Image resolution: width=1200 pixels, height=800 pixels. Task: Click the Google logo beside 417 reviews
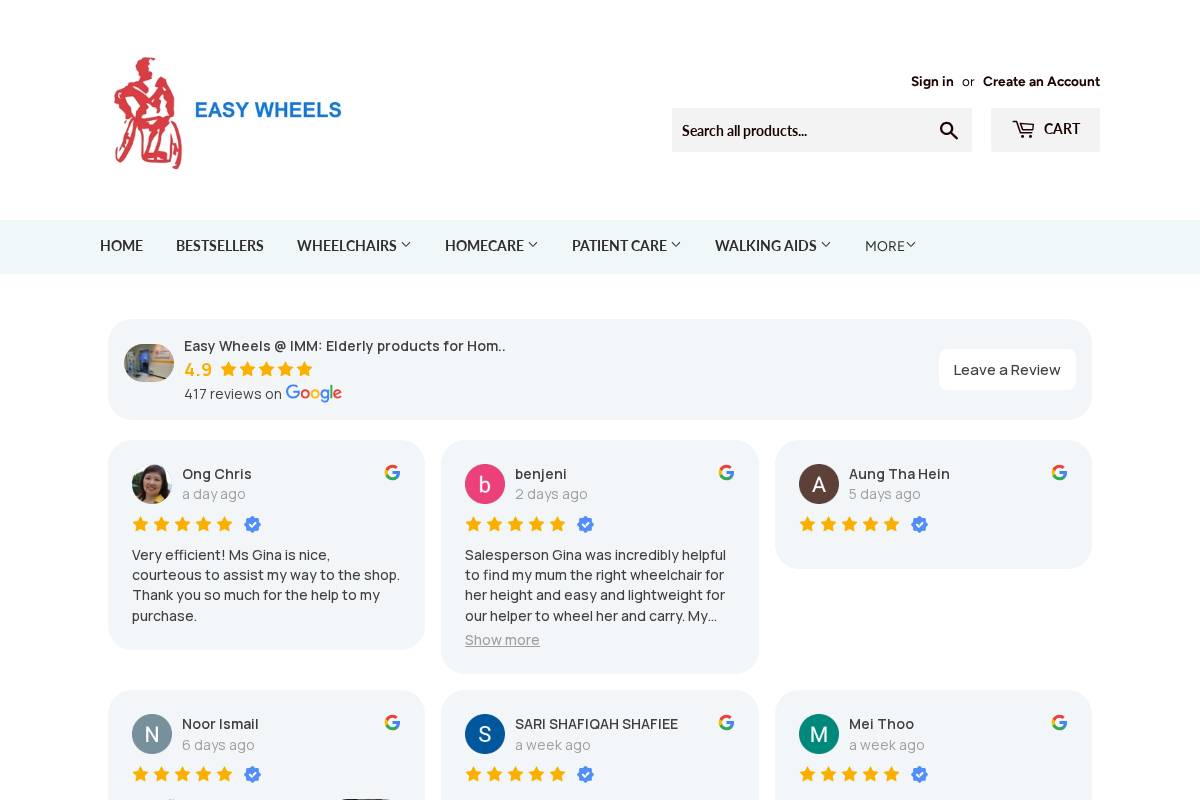point(313,393)
